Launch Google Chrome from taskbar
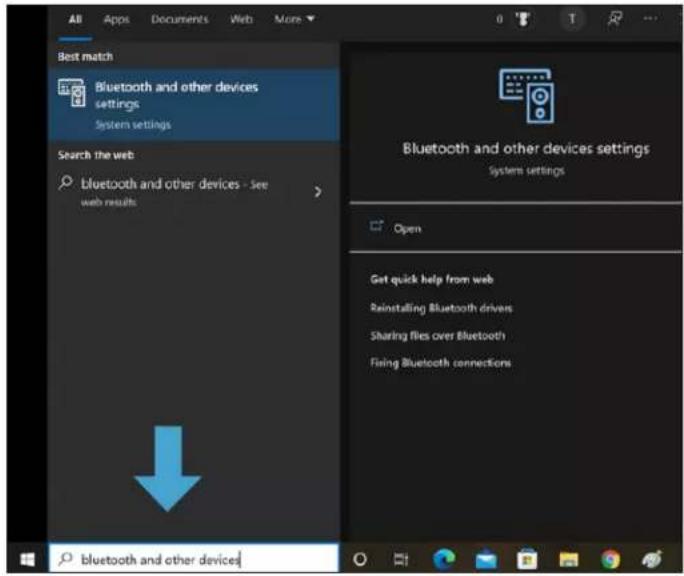This screenshot has height=576, width=684. pos(610,559)
